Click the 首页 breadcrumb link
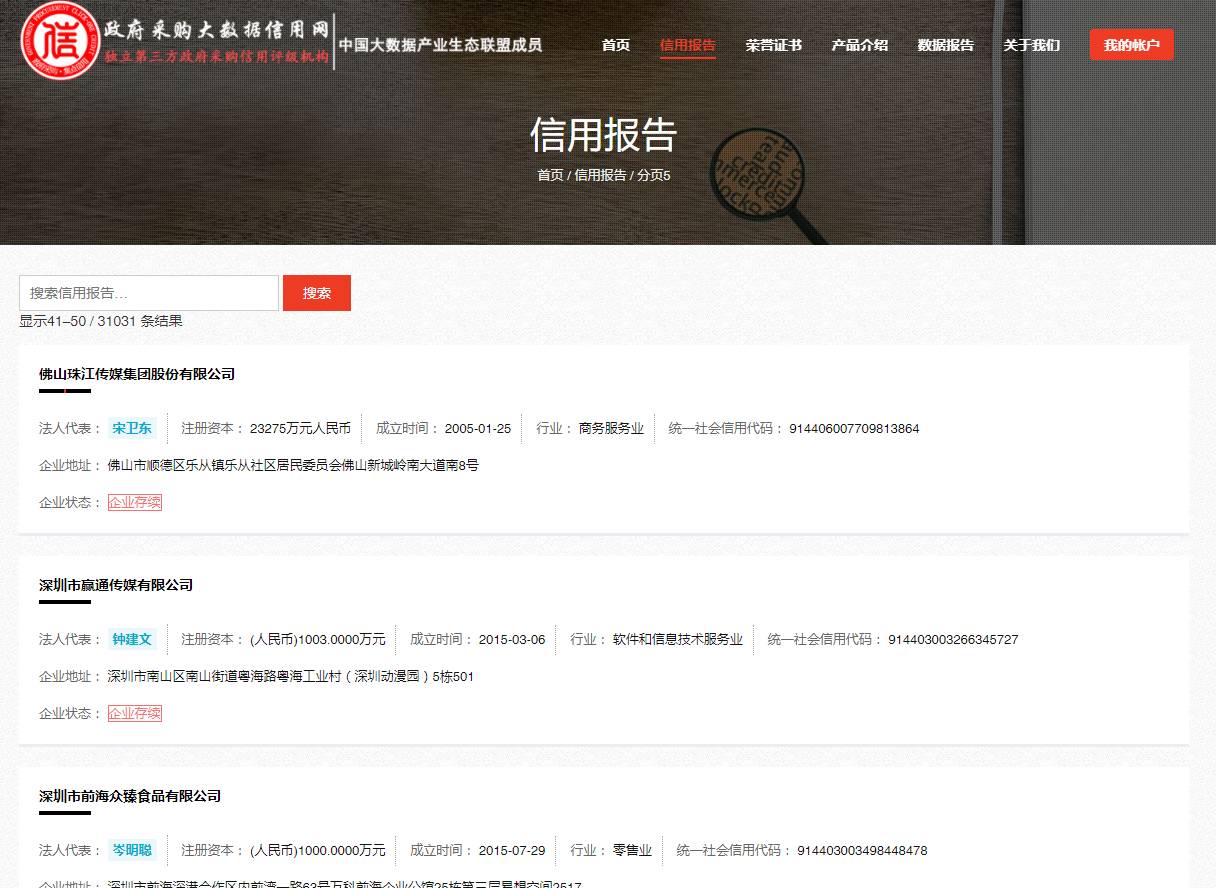The width and height of the screenshot is (1216, 888). click(550, 175)
